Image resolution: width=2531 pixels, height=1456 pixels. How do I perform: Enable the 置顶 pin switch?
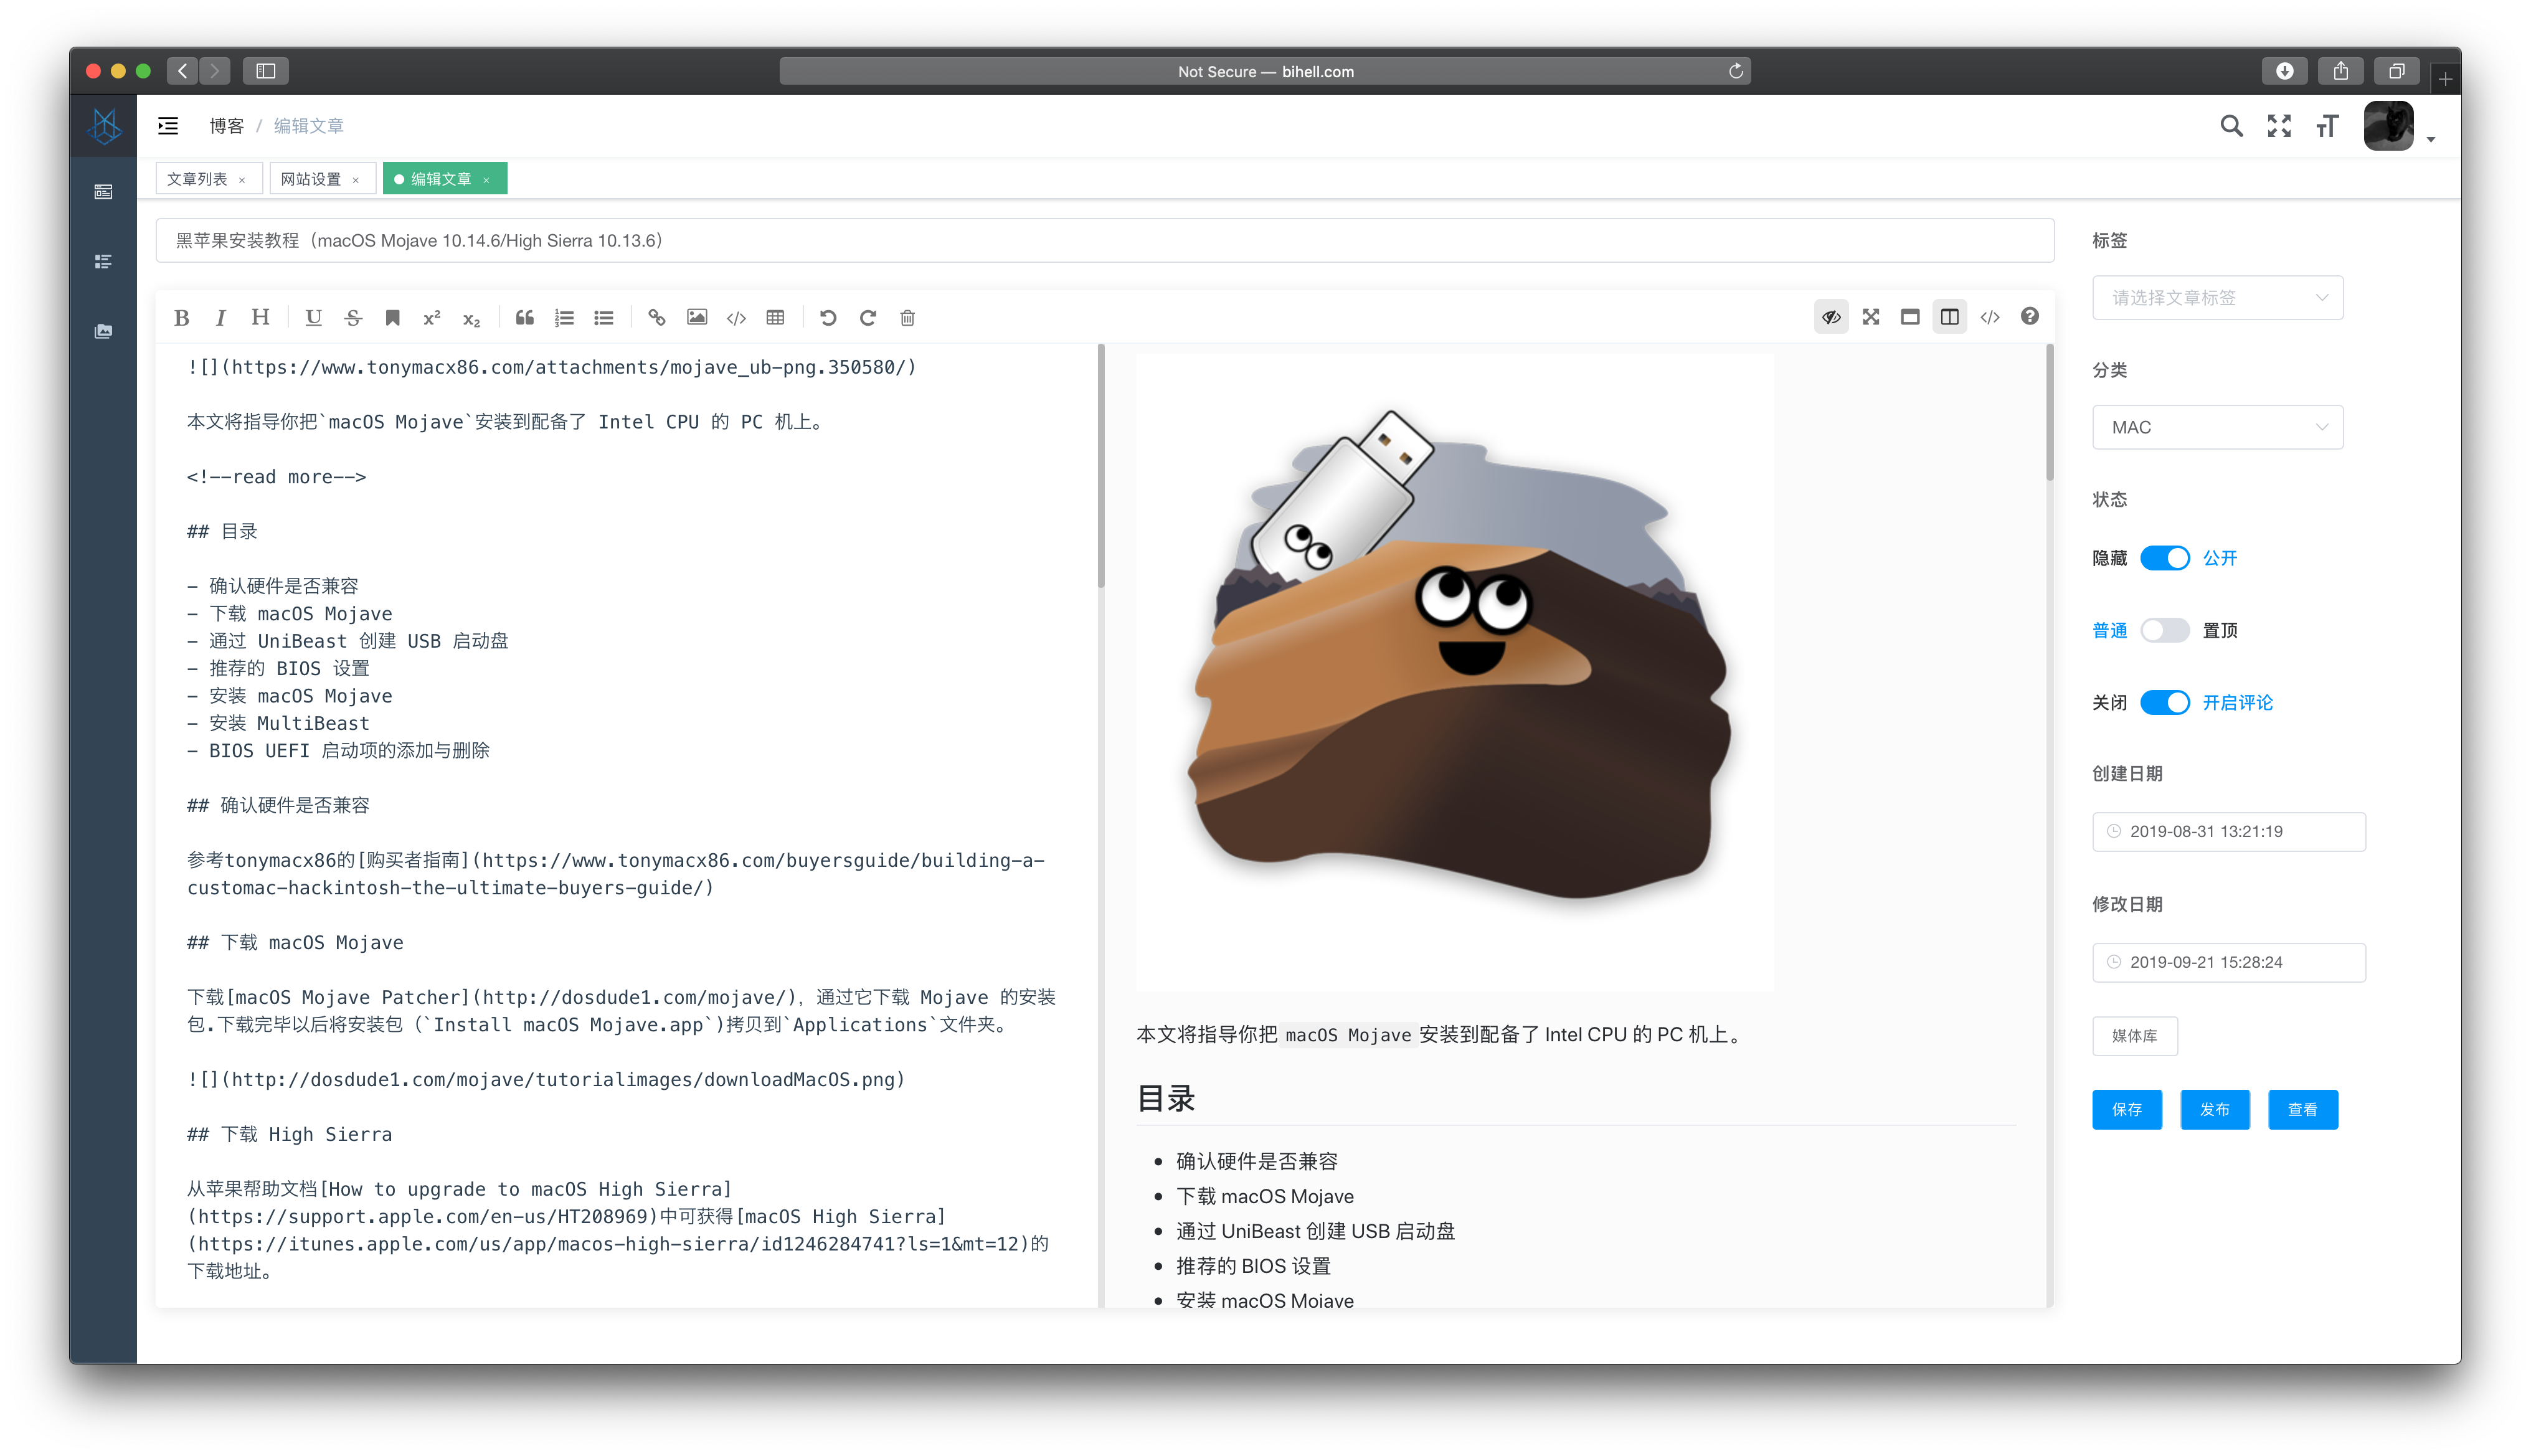tap(2164, 630)
